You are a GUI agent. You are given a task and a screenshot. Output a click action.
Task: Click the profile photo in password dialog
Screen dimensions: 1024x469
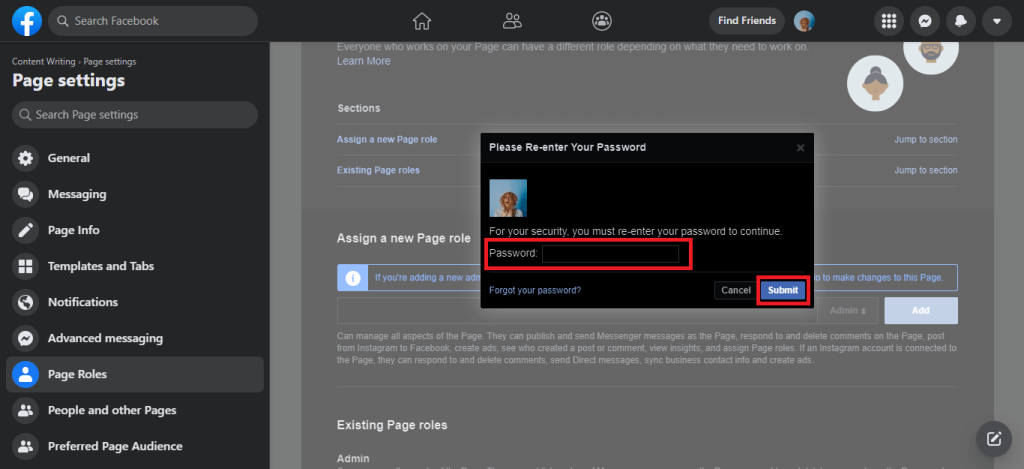pyautogui.click(x=508, y=198)
